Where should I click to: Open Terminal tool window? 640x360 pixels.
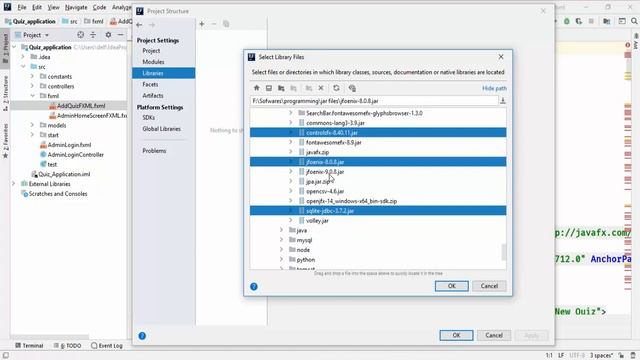[29, 346]
